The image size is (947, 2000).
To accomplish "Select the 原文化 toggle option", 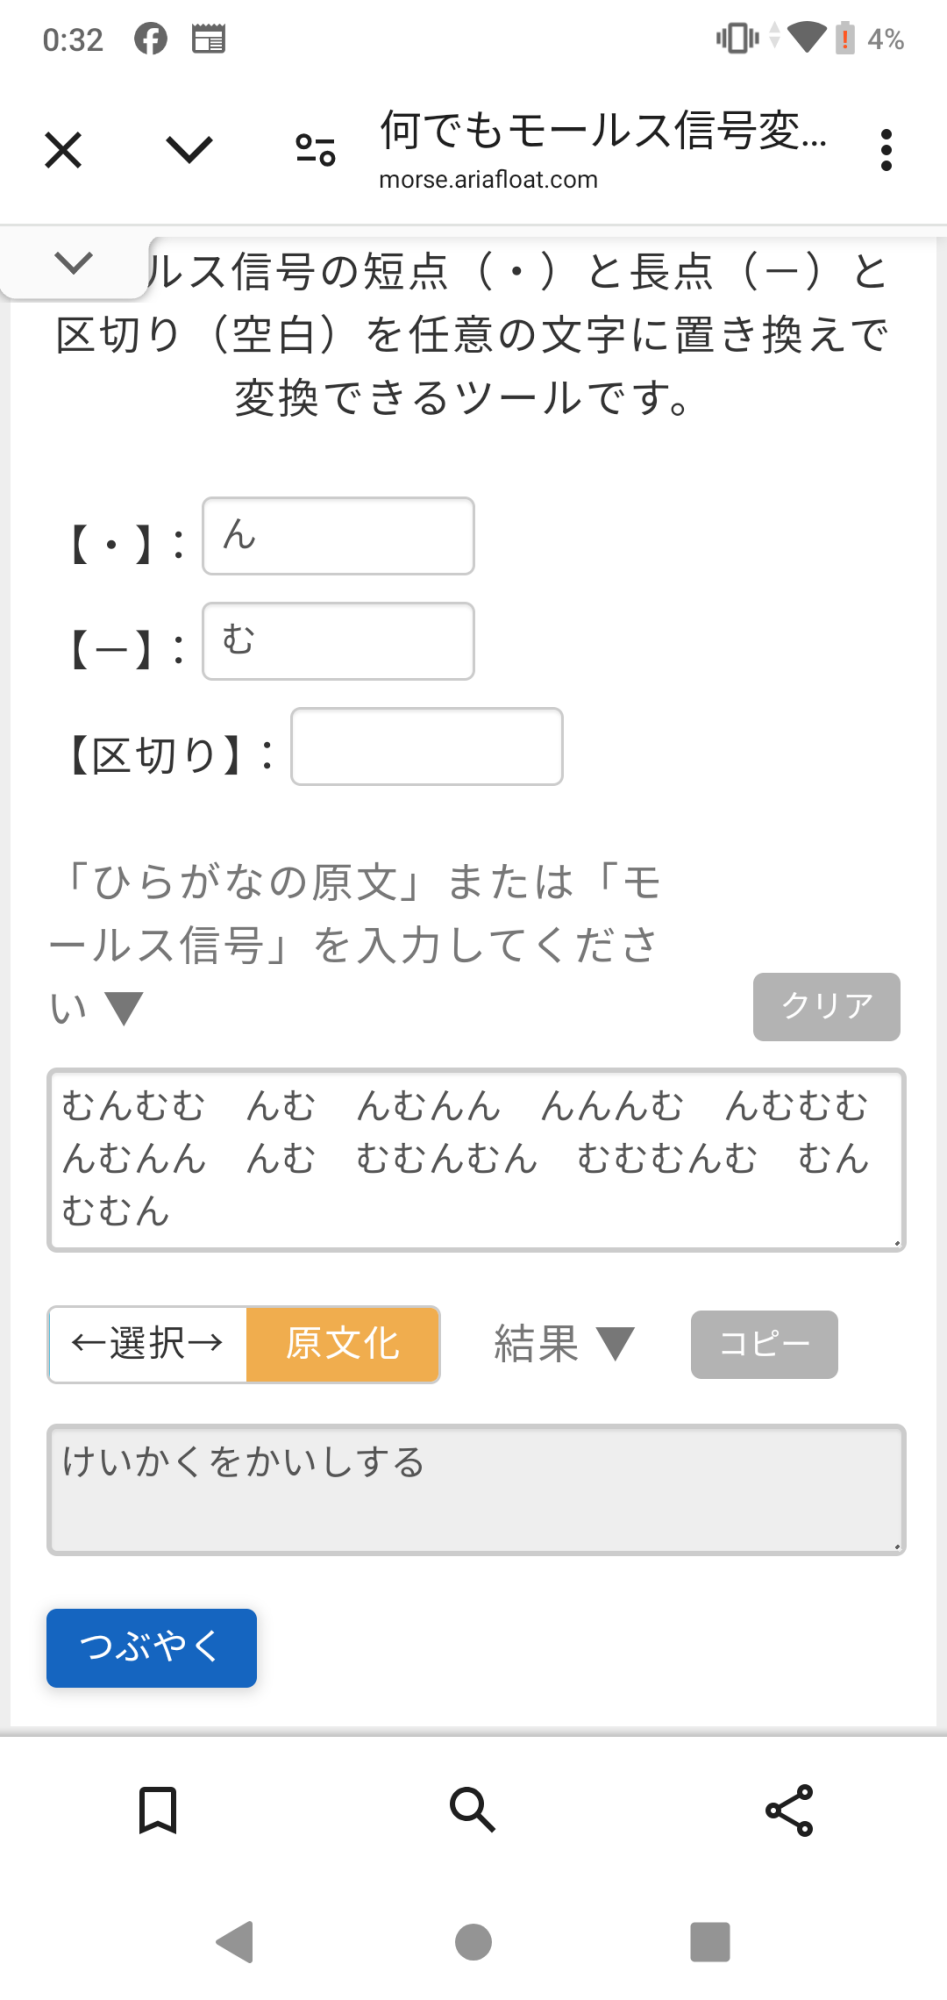I will pos(342,1344).
